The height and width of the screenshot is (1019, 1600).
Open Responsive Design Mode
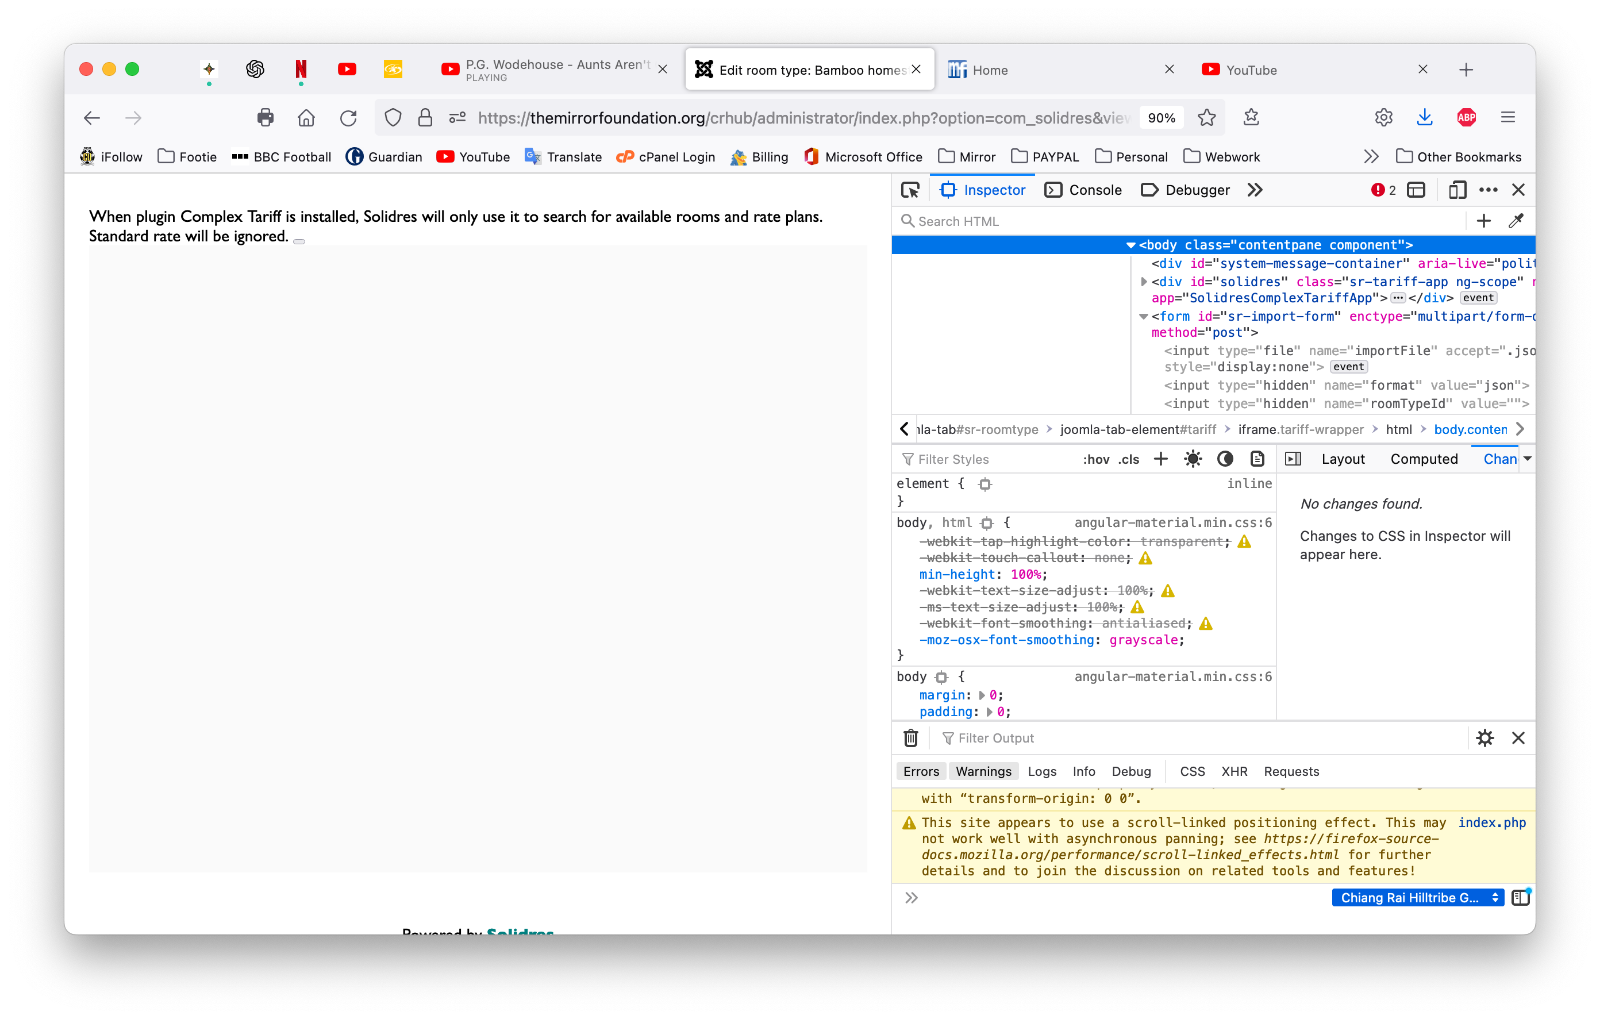click(x=1457, y=190)
